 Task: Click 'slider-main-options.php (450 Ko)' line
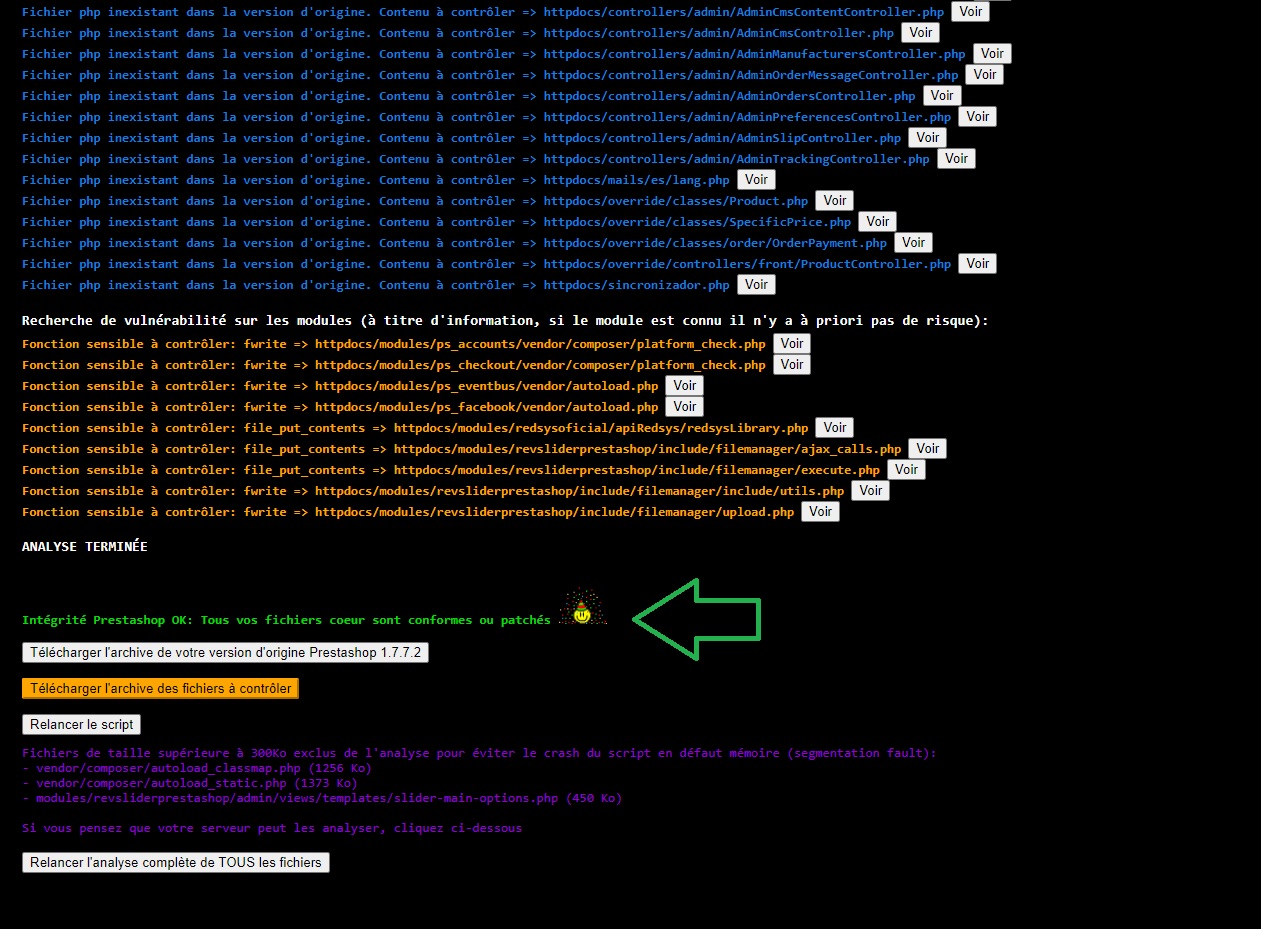click(x=322, y=798)
